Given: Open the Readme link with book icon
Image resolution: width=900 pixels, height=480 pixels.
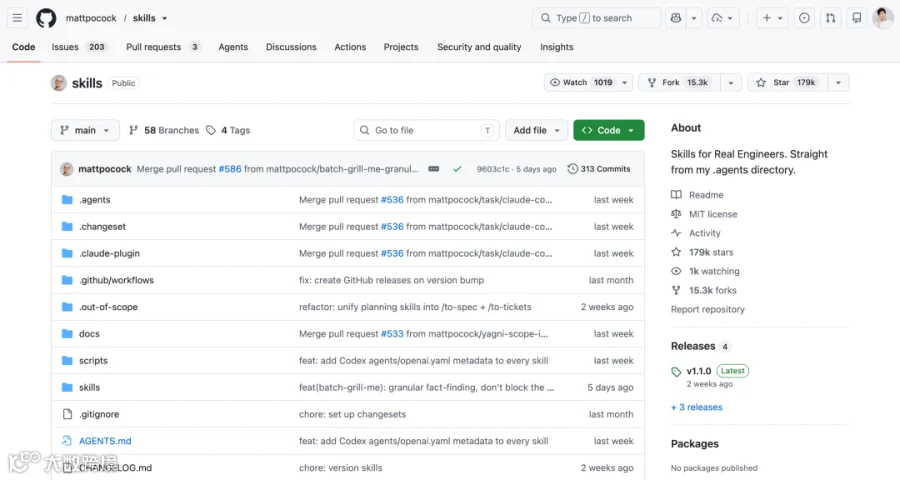Looking at the screenshot, I should pyautogui.click(x=697, y=195).
